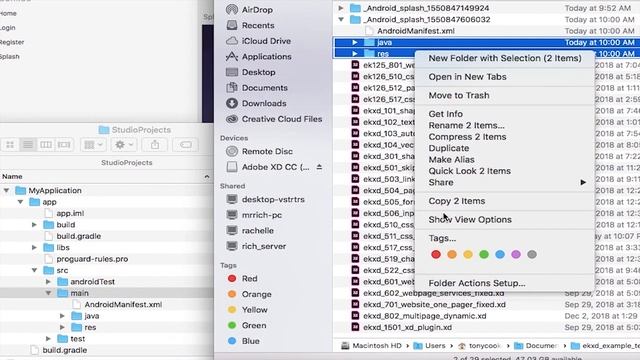Collapse the src folder
Image resolution: width=640 pixels, height=360 pixels.
click(34, 270)
